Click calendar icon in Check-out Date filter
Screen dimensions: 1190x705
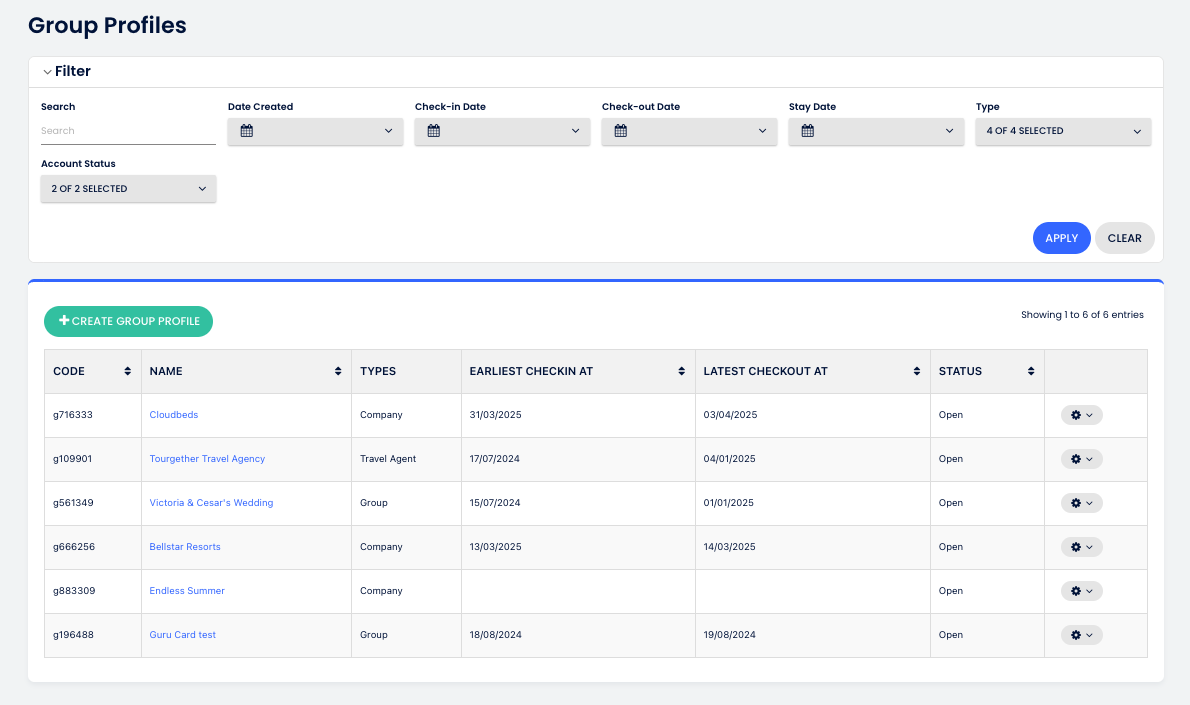[x=621, y=131]
